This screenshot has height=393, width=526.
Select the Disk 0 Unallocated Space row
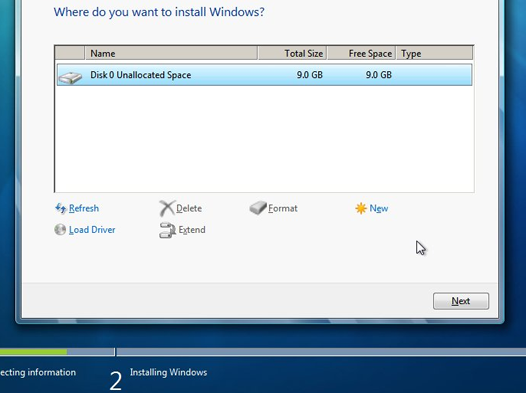[264, 75]
